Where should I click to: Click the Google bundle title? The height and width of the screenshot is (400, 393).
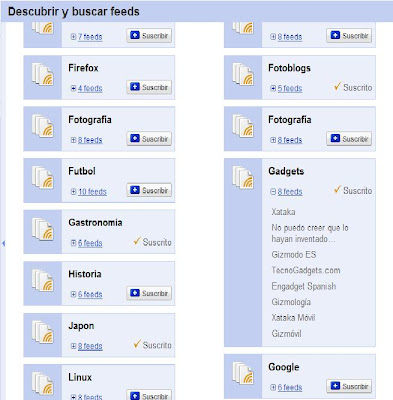click(284, 367)
